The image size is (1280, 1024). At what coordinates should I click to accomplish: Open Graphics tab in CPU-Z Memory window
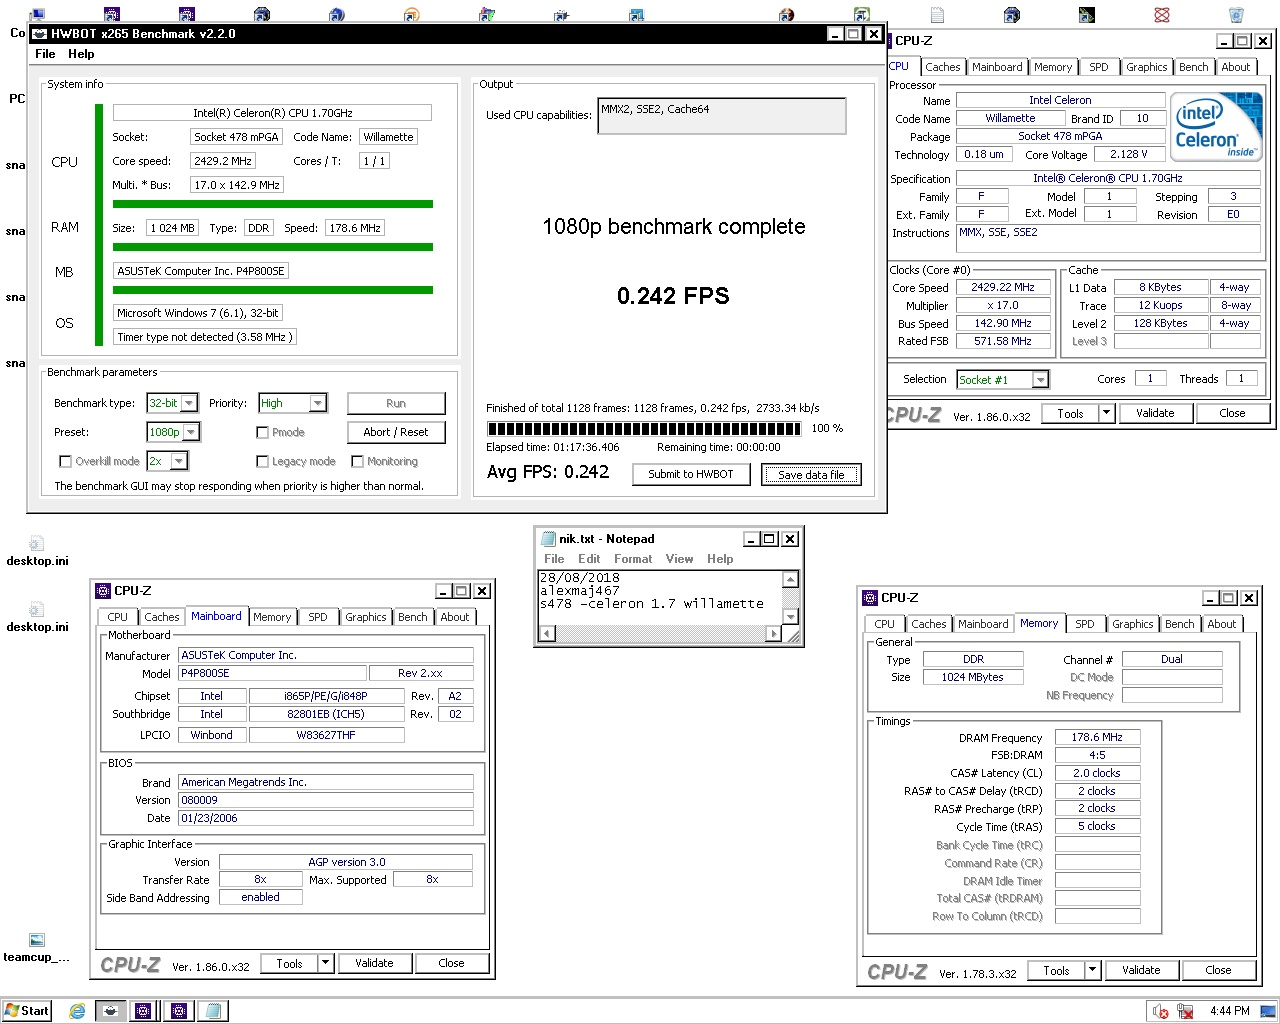point(1132,624)
